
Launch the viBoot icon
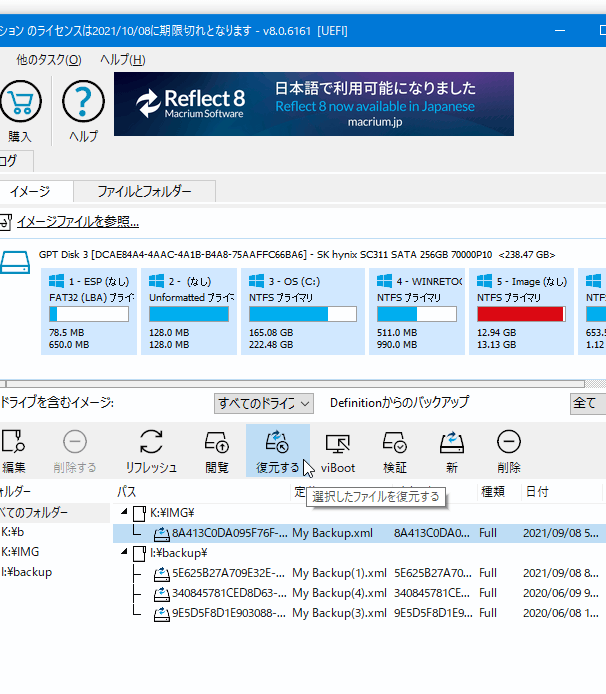pyautogui.click(x=338, y=443)
